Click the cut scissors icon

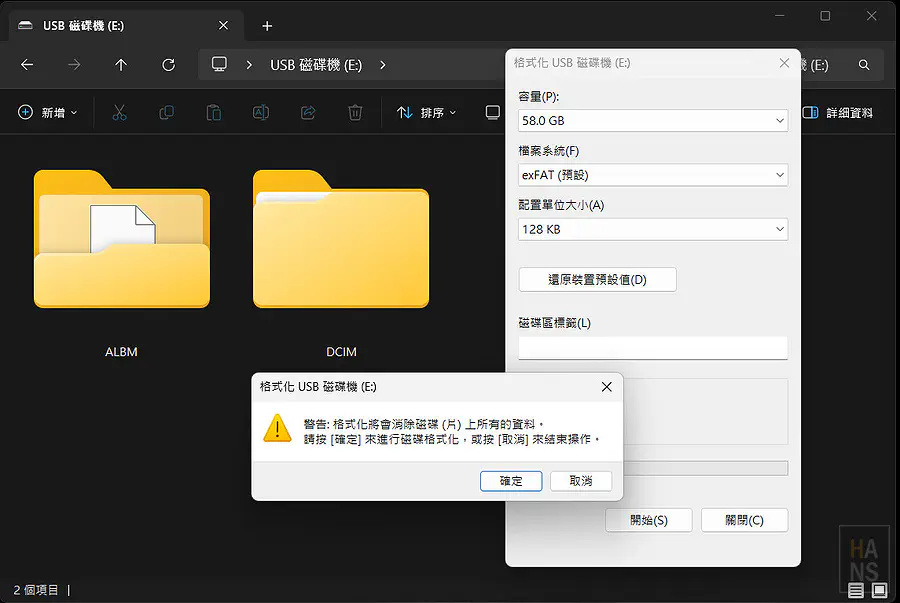click(x=120, y=113)
